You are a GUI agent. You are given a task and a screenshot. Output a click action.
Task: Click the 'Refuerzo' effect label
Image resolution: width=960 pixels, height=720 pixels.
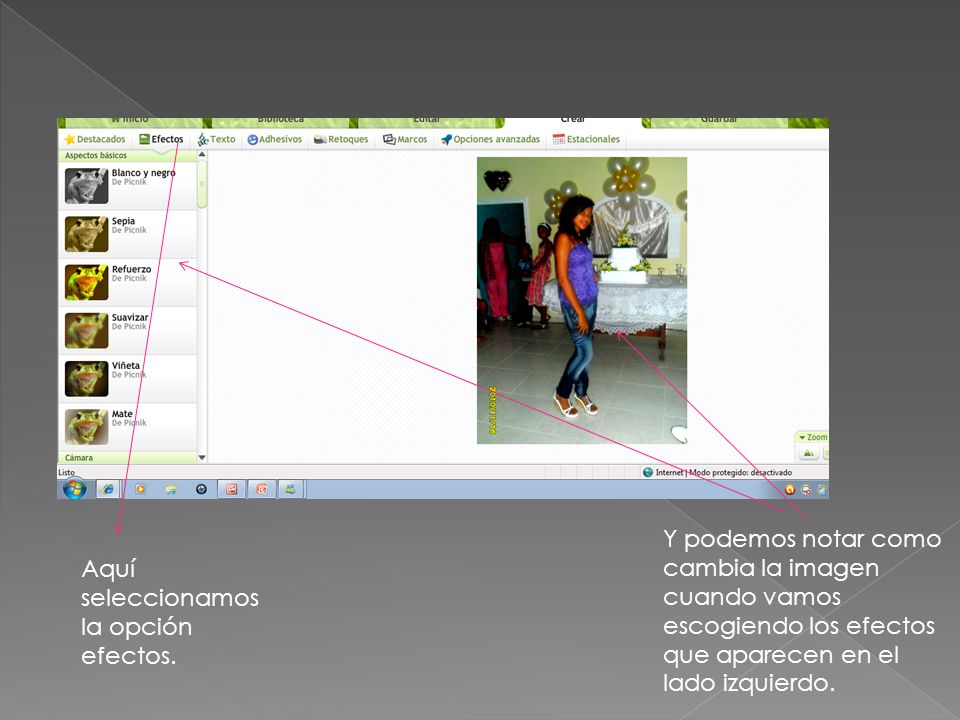click(131, 269)
